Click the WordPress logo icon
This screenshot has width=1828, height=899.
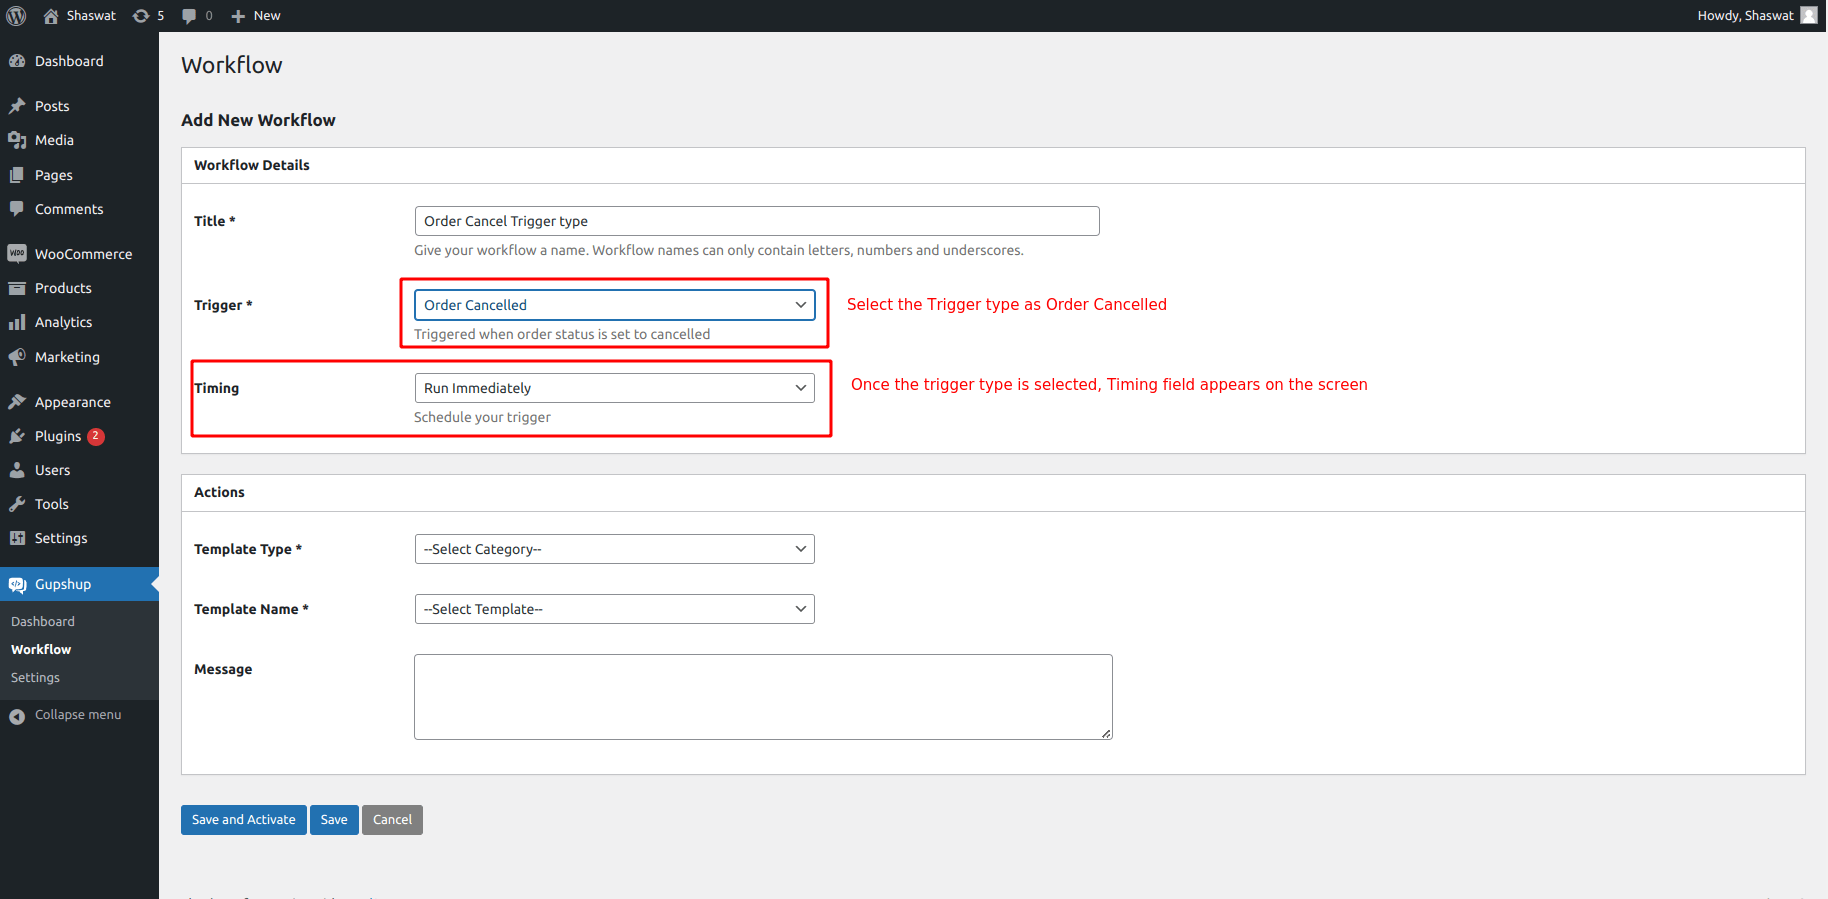pos(16,16)
